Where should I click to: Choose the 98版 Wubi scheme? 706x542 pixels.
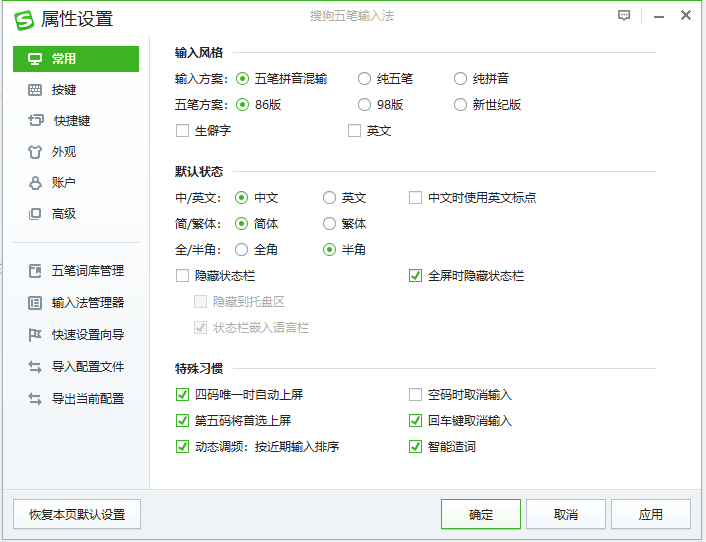point(364,105)
